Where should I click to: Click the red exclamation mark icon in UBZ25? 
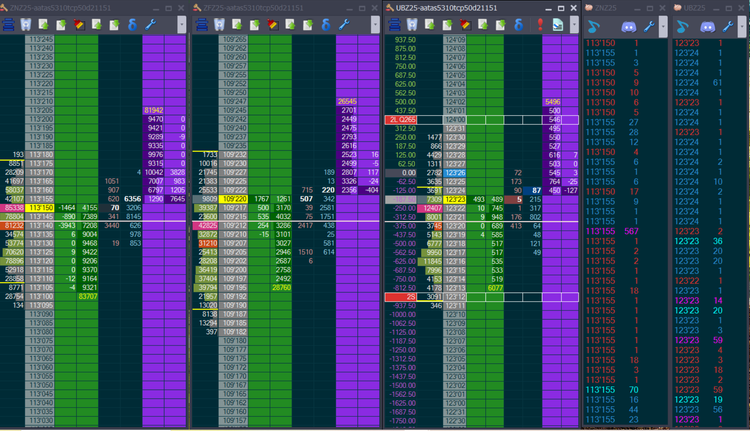click(x=539, y=23)
